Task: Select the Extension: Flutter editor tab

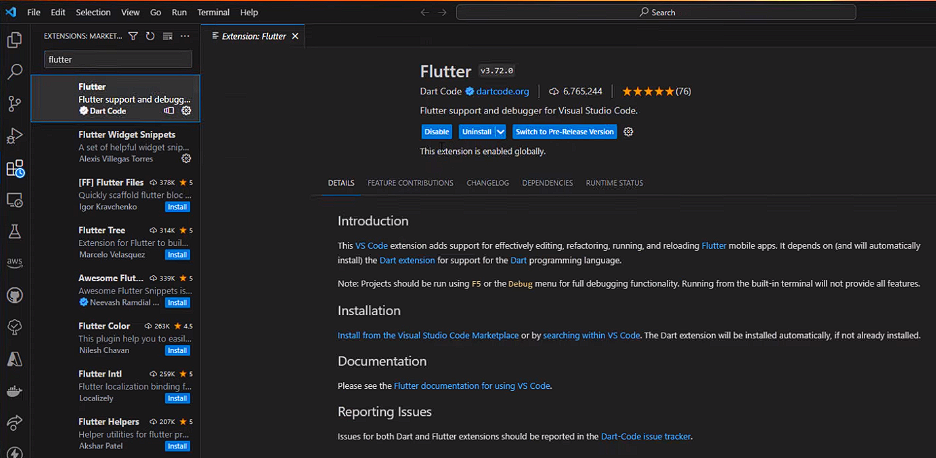Action: click(253, 36)
